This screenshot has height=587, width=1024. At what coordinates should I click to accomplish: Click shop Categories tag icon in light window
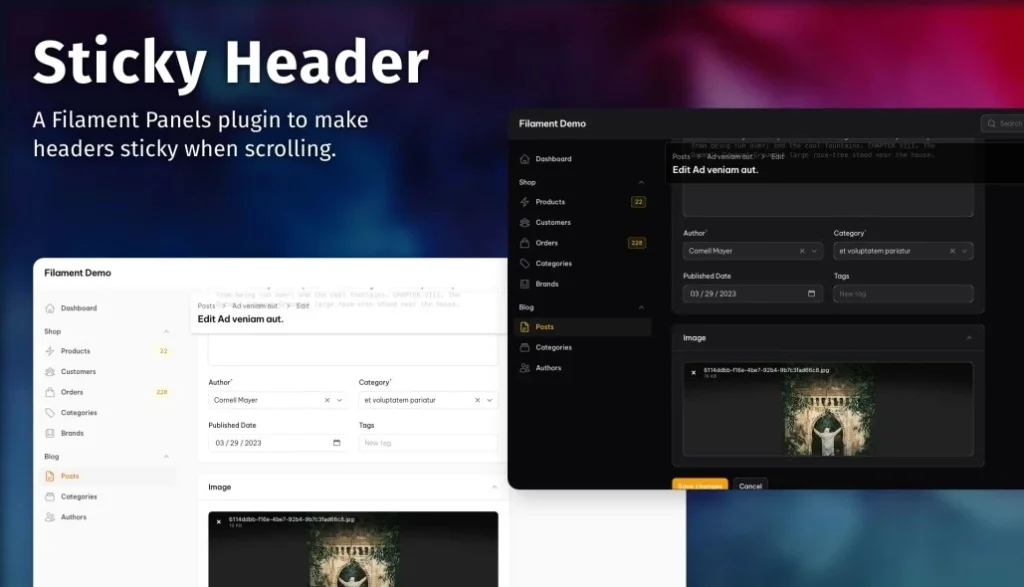click(50, 413)
